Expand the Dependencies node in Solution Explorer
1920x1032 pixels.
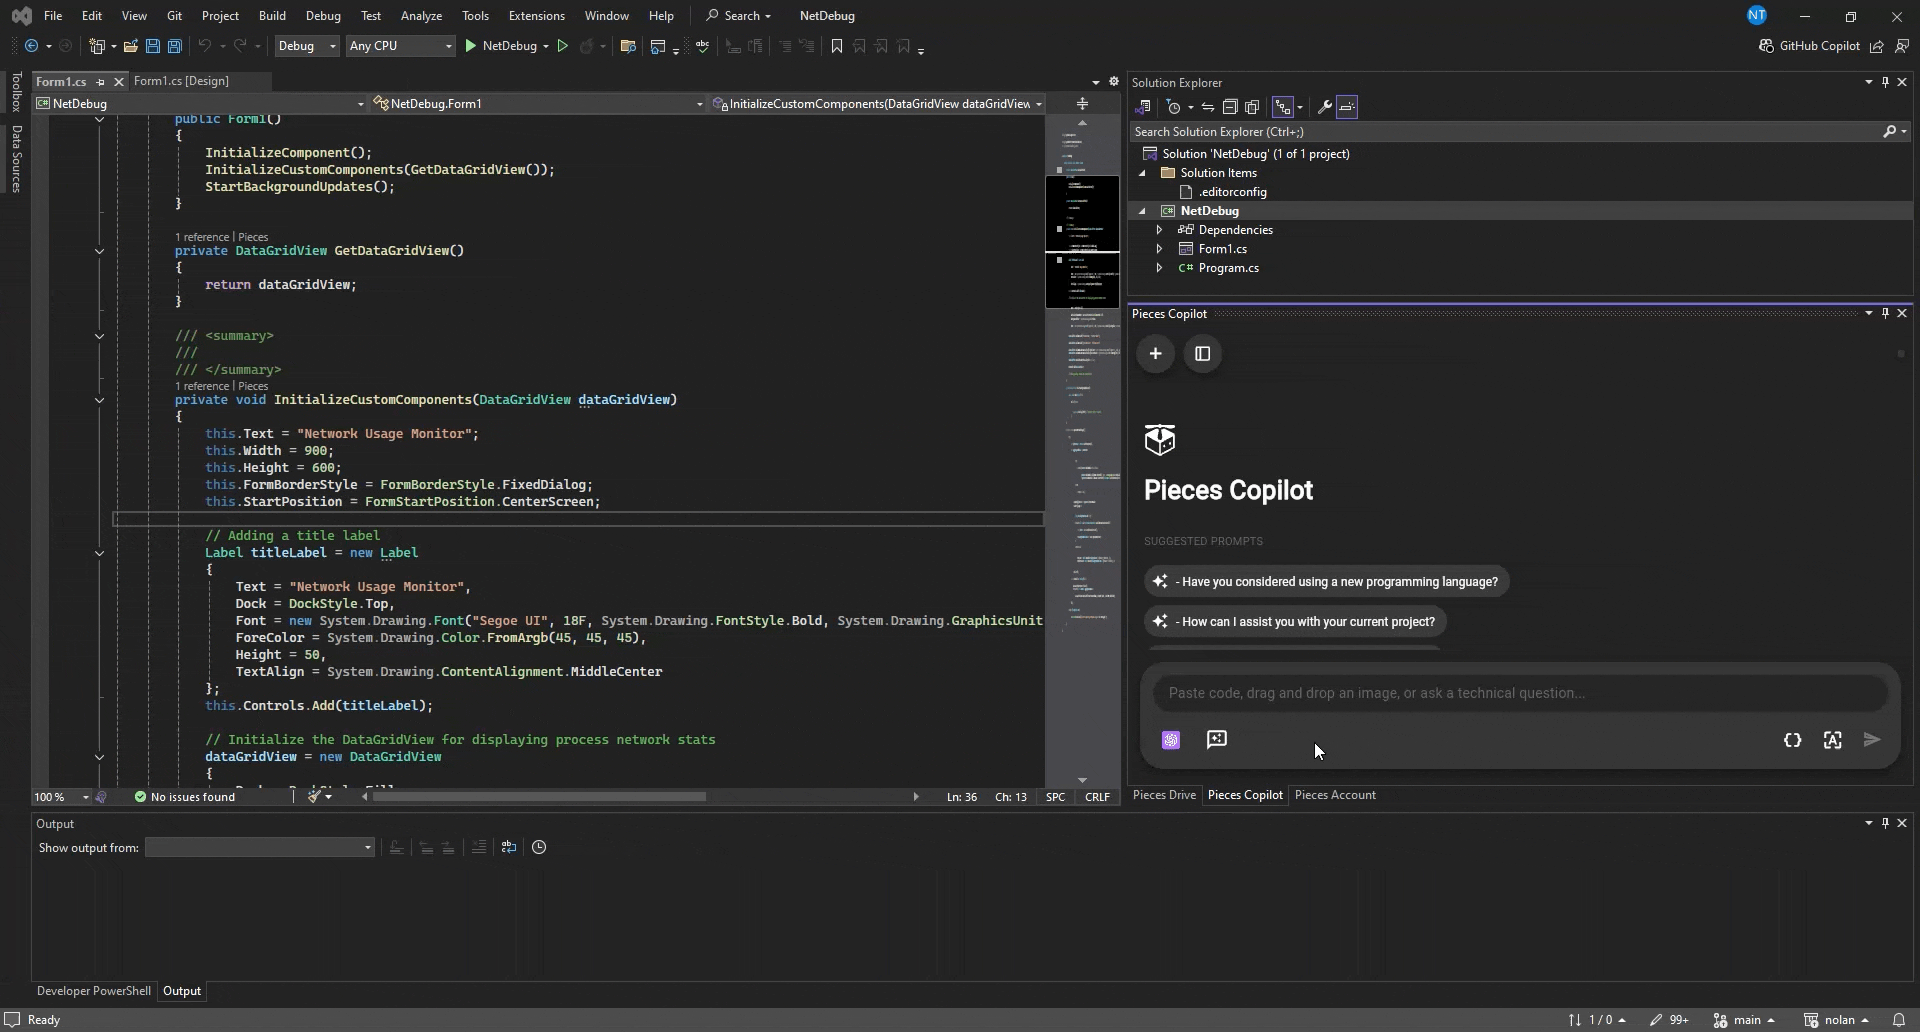(x=1159, y=230)
